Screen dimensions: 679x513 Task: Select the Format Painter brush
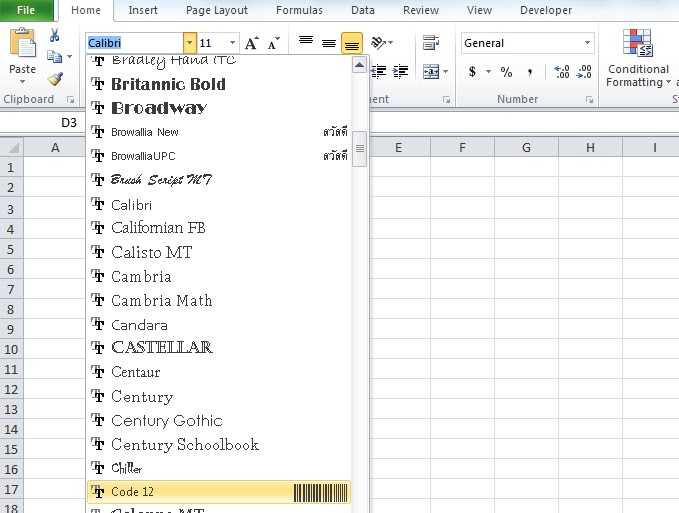pyautogui.click(x=55, y=79)
